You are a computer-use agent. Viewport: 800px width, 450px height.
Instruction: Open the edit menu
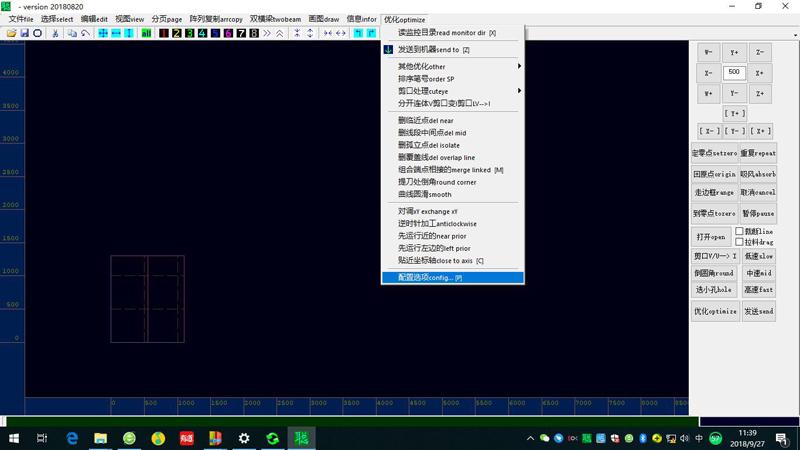point(94,19)
